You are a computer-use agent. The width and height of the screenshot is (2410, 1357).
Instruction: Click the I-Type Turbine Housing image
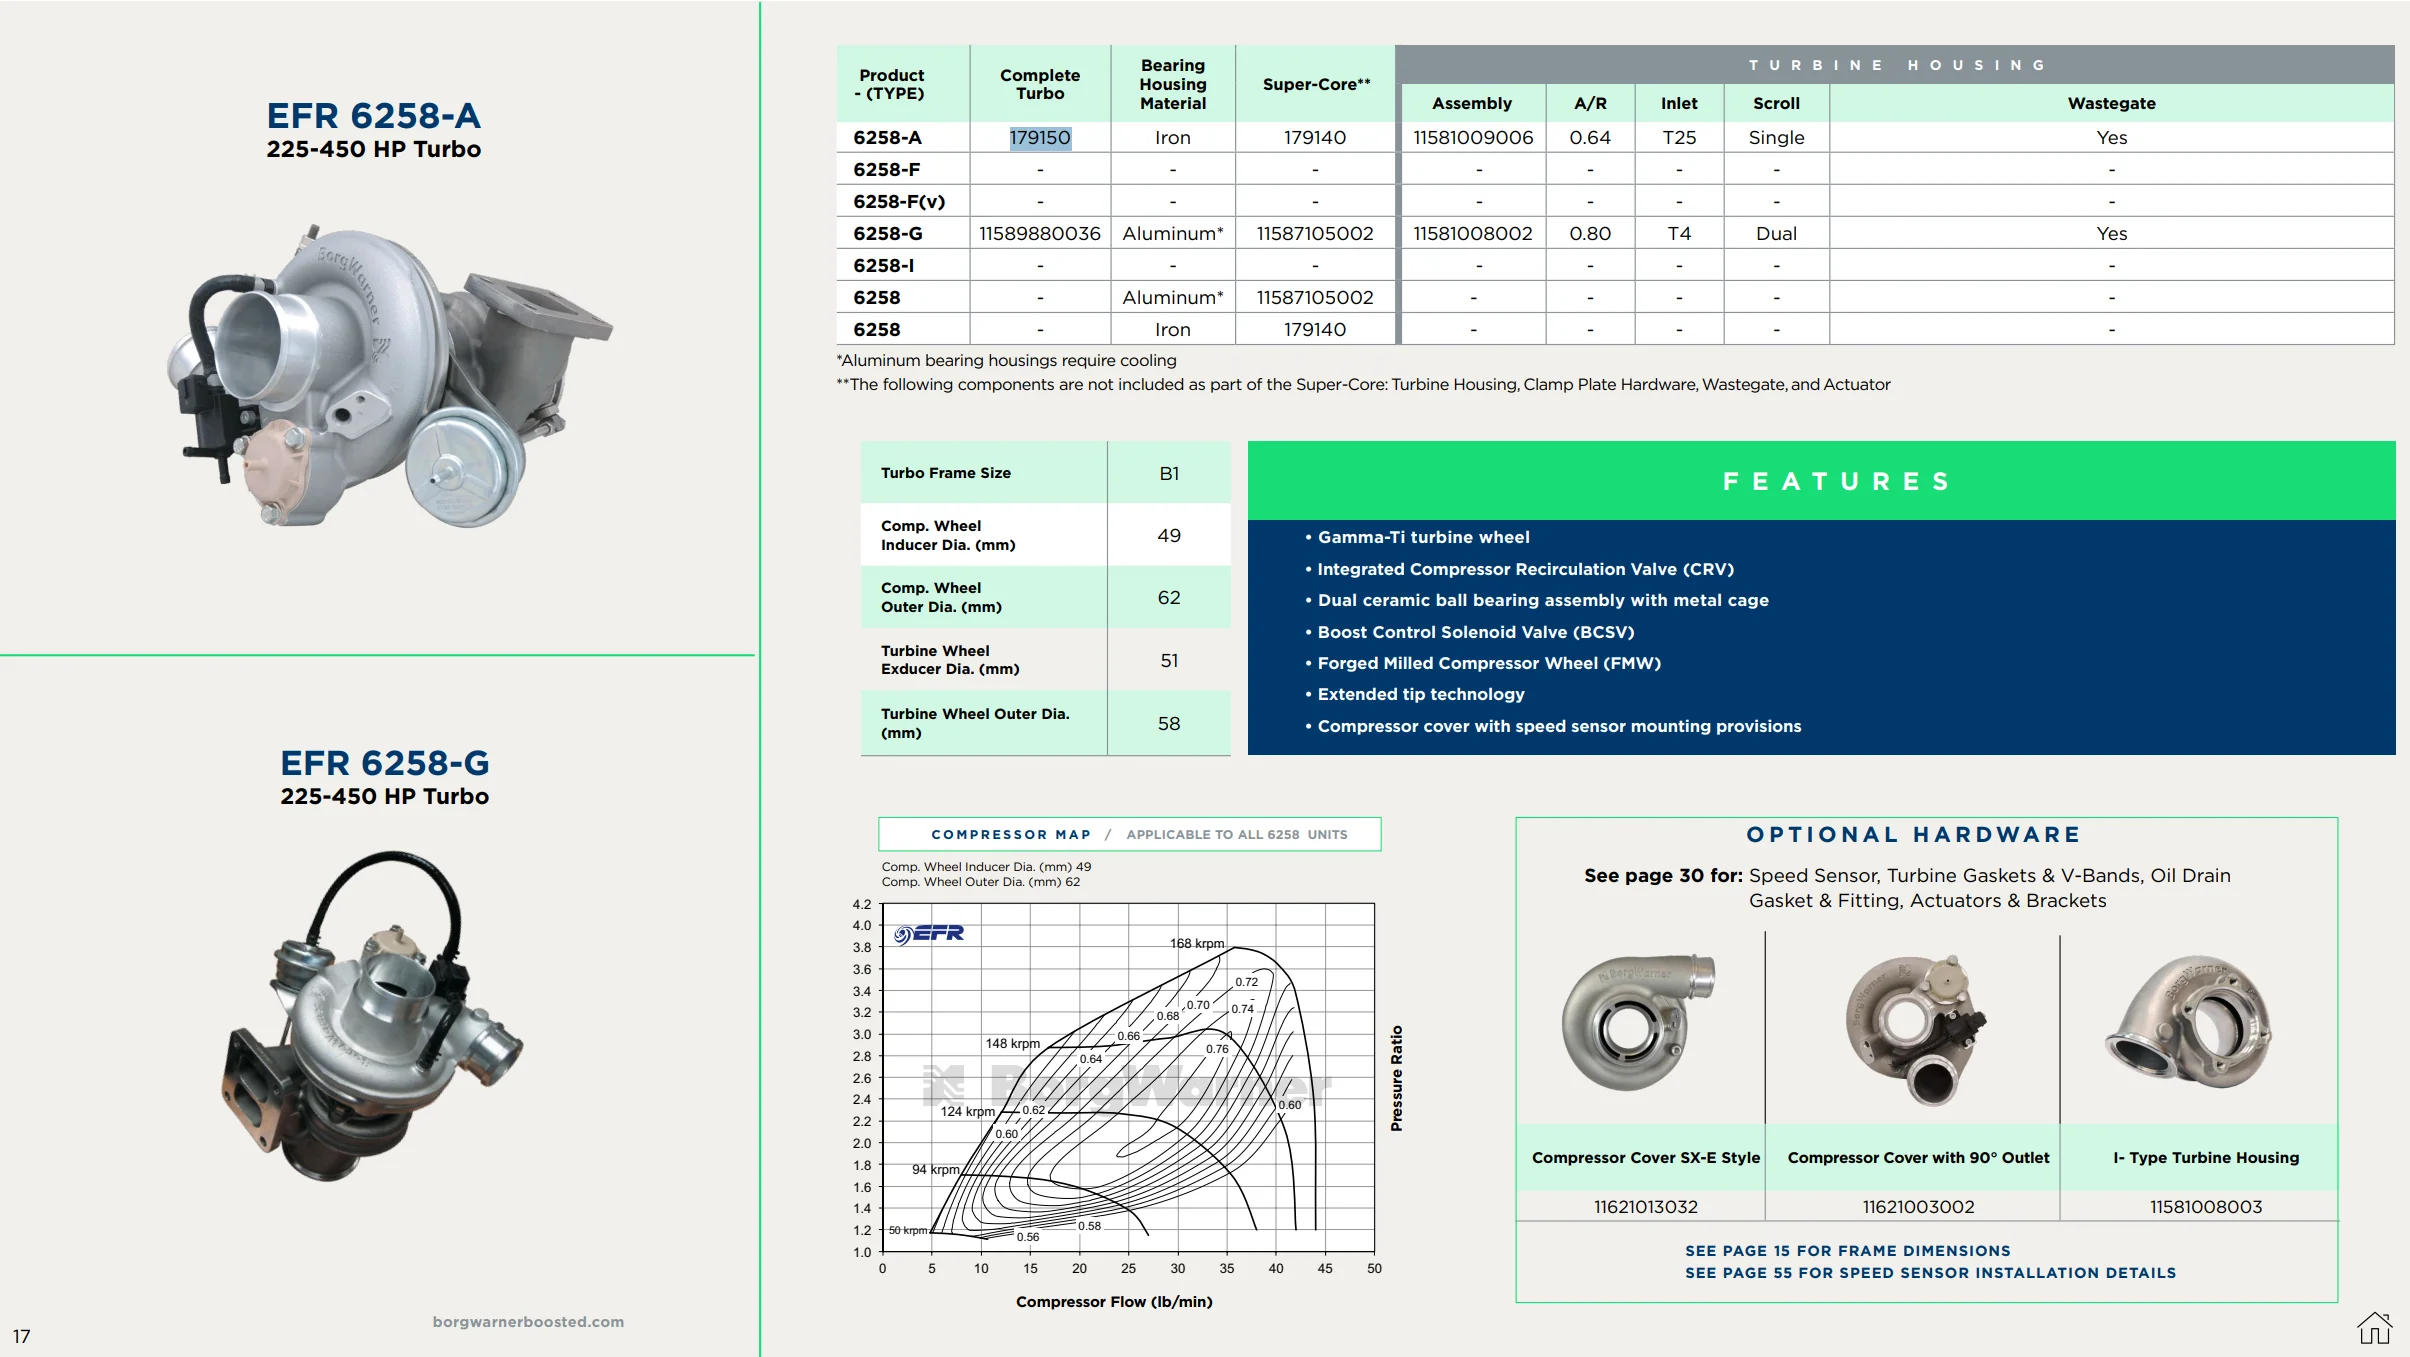pyautogui.click(x=2189, y=1020)
